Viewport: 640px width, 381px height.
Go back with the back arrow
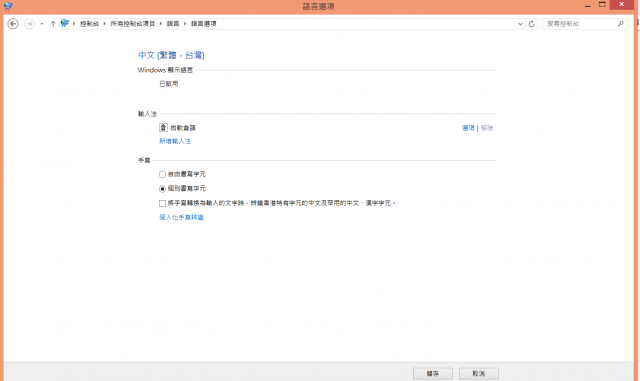13,24
